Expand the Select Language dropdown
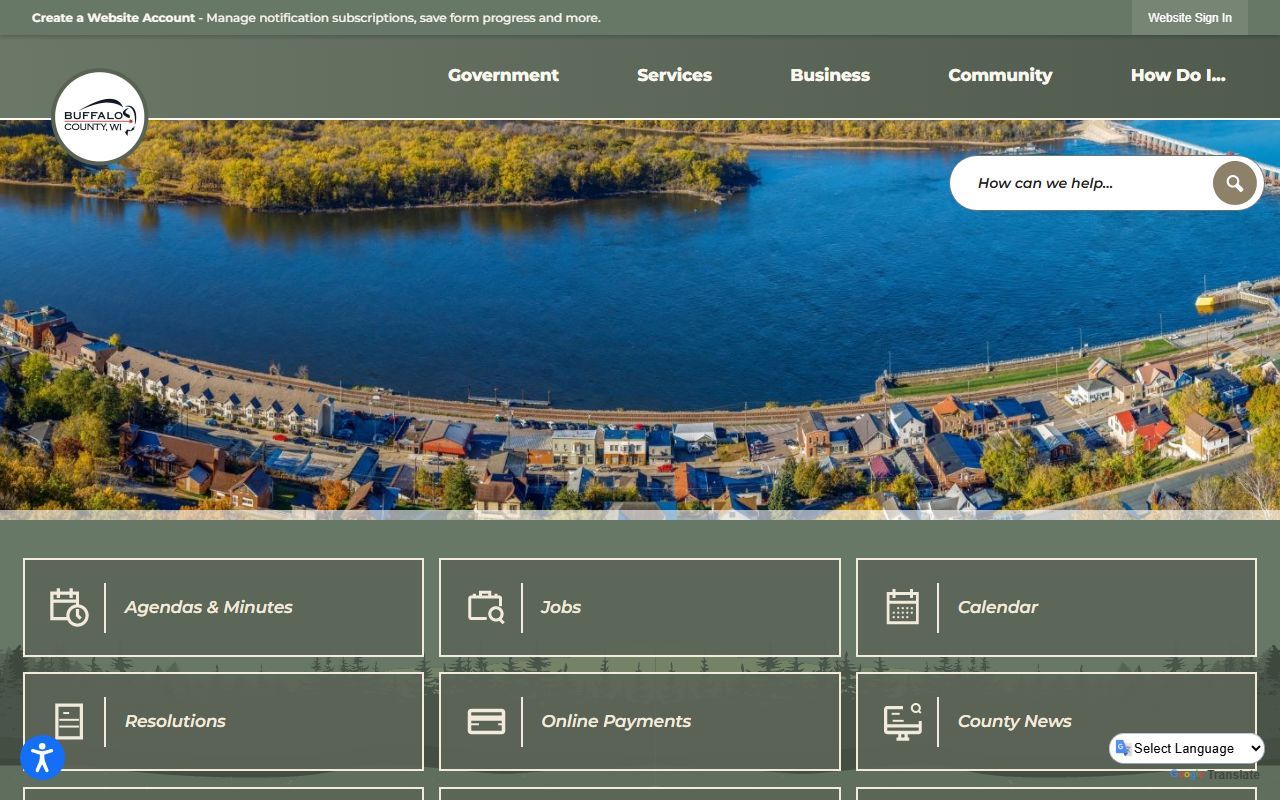1280x800 pixels. (1187, 748)
